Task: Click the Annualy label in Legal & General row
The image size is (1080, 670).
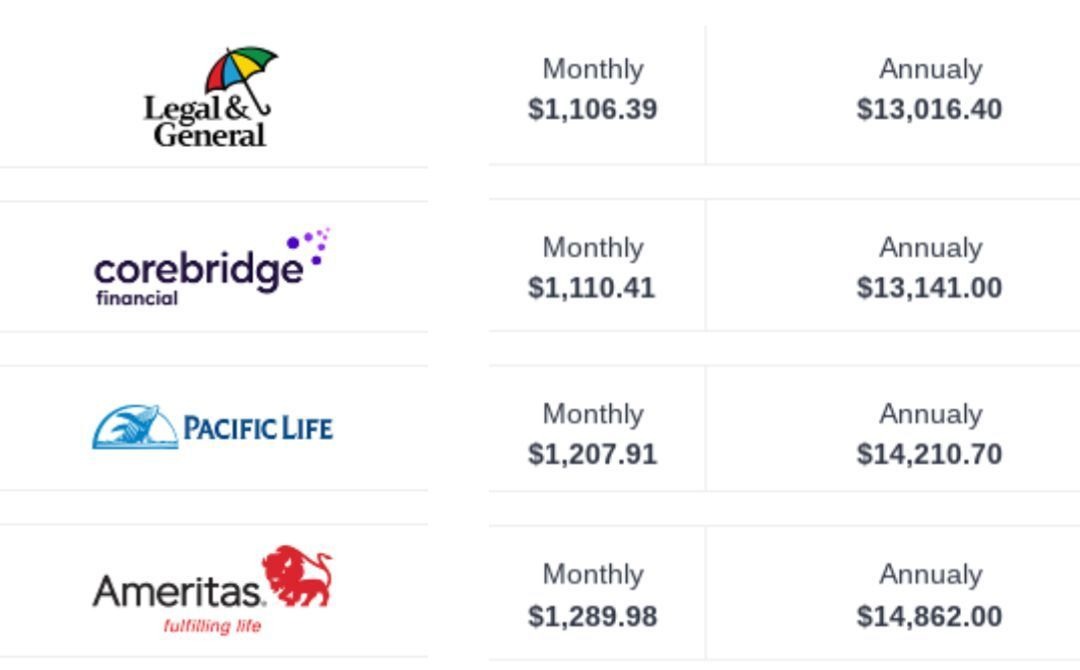Action: click(931, 70)
